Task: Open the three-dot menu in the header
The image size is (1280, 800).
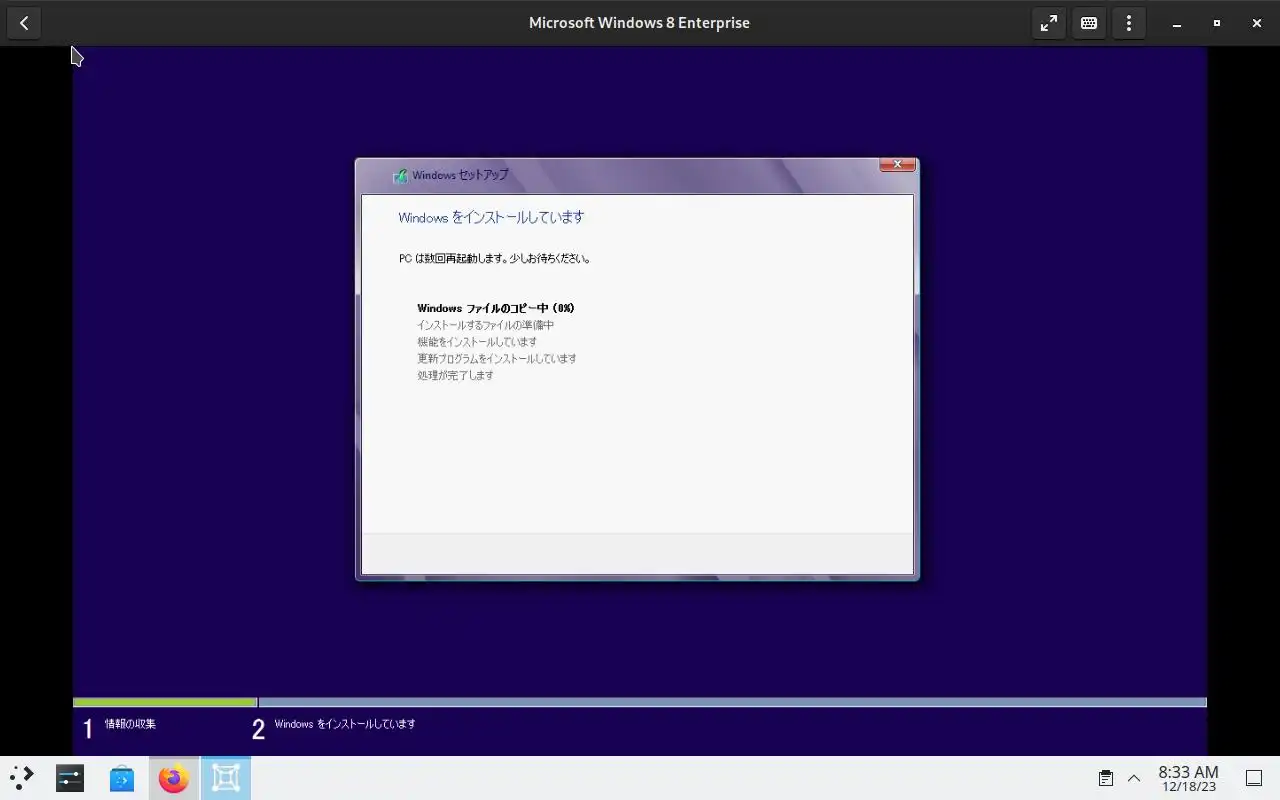Action: tap(1129, 23)
